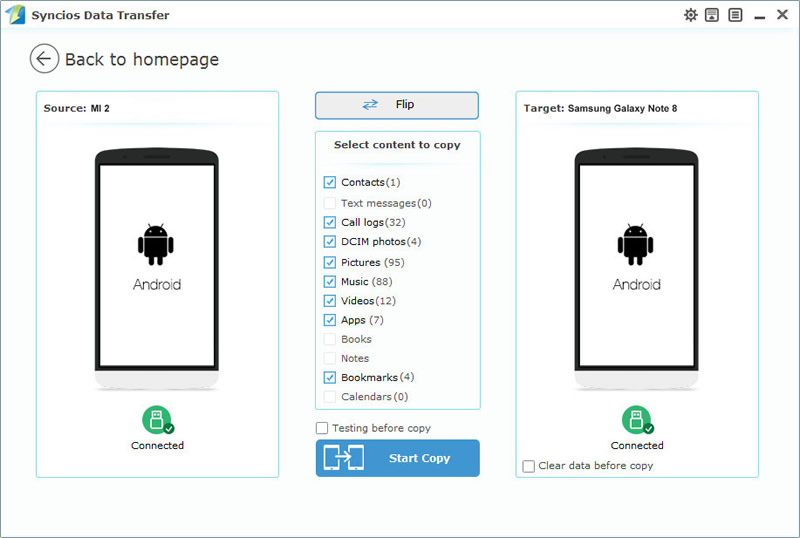Uncheck DCIM photos checkbox
800x538 pixels.
[330, 241]
